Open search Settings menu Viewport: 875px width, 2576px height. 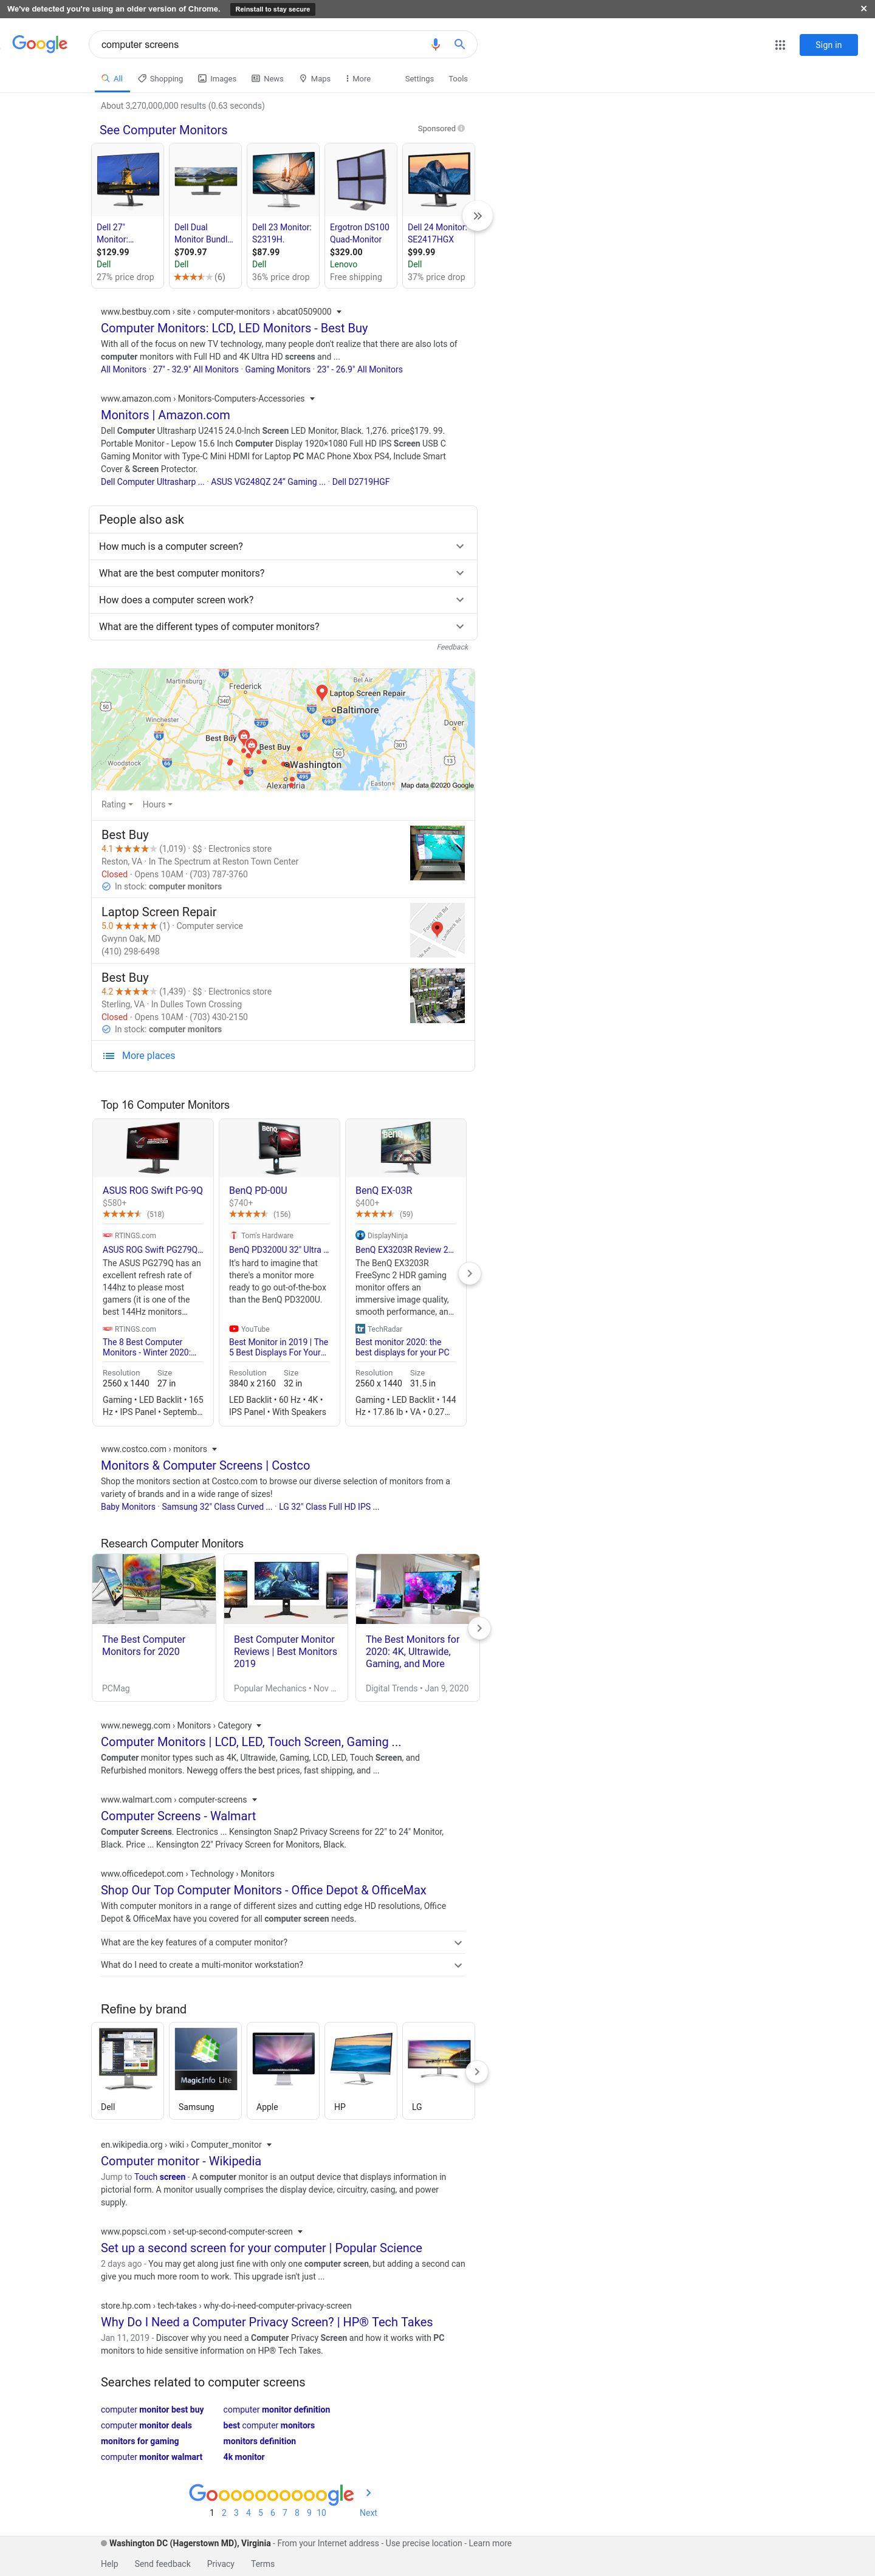[419, 78]
